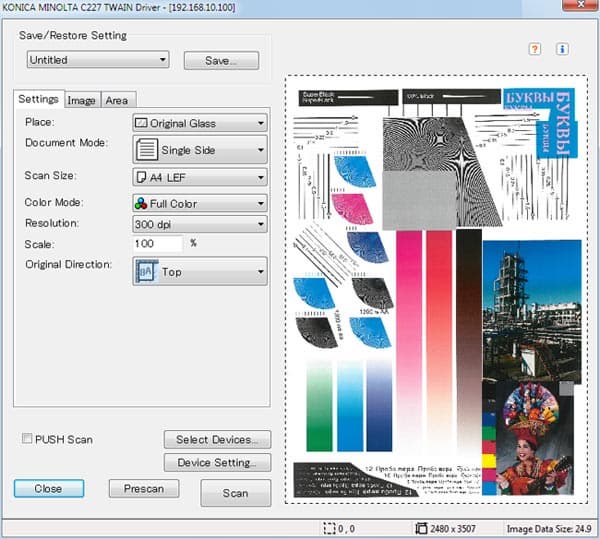The height and width of the screenshot is (539, 600).
Task: Click Select Devices... button
Action: tap(217, 440)
